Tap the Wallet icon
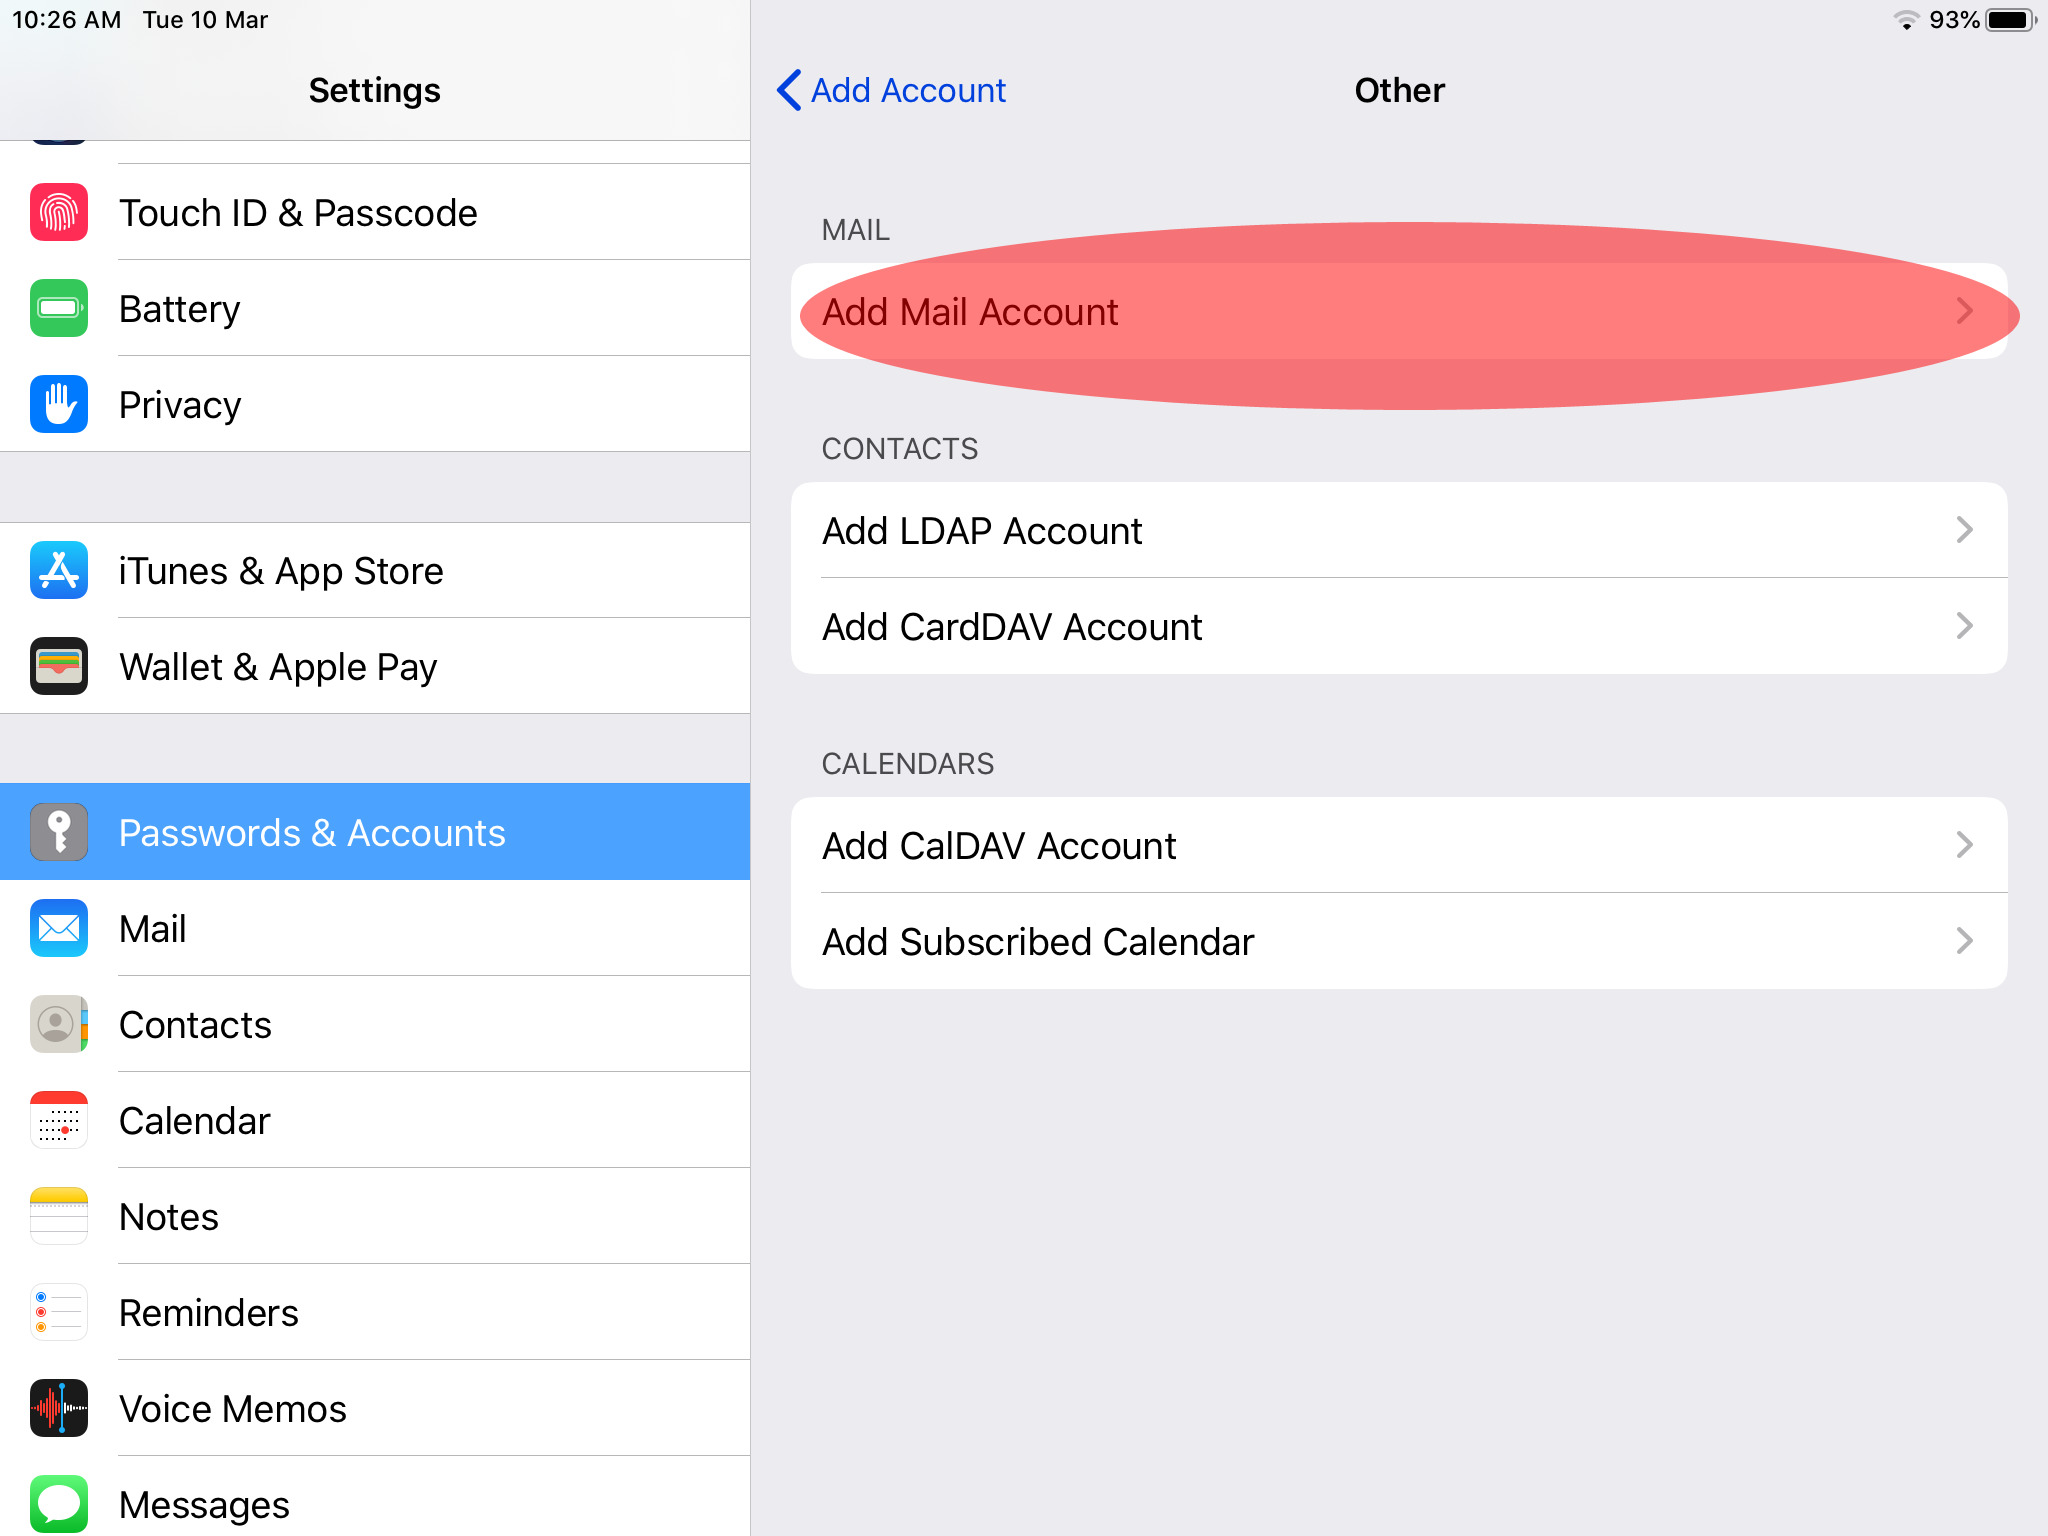The width and height of the screenshot is (2048, 1536). coord(59,666)
